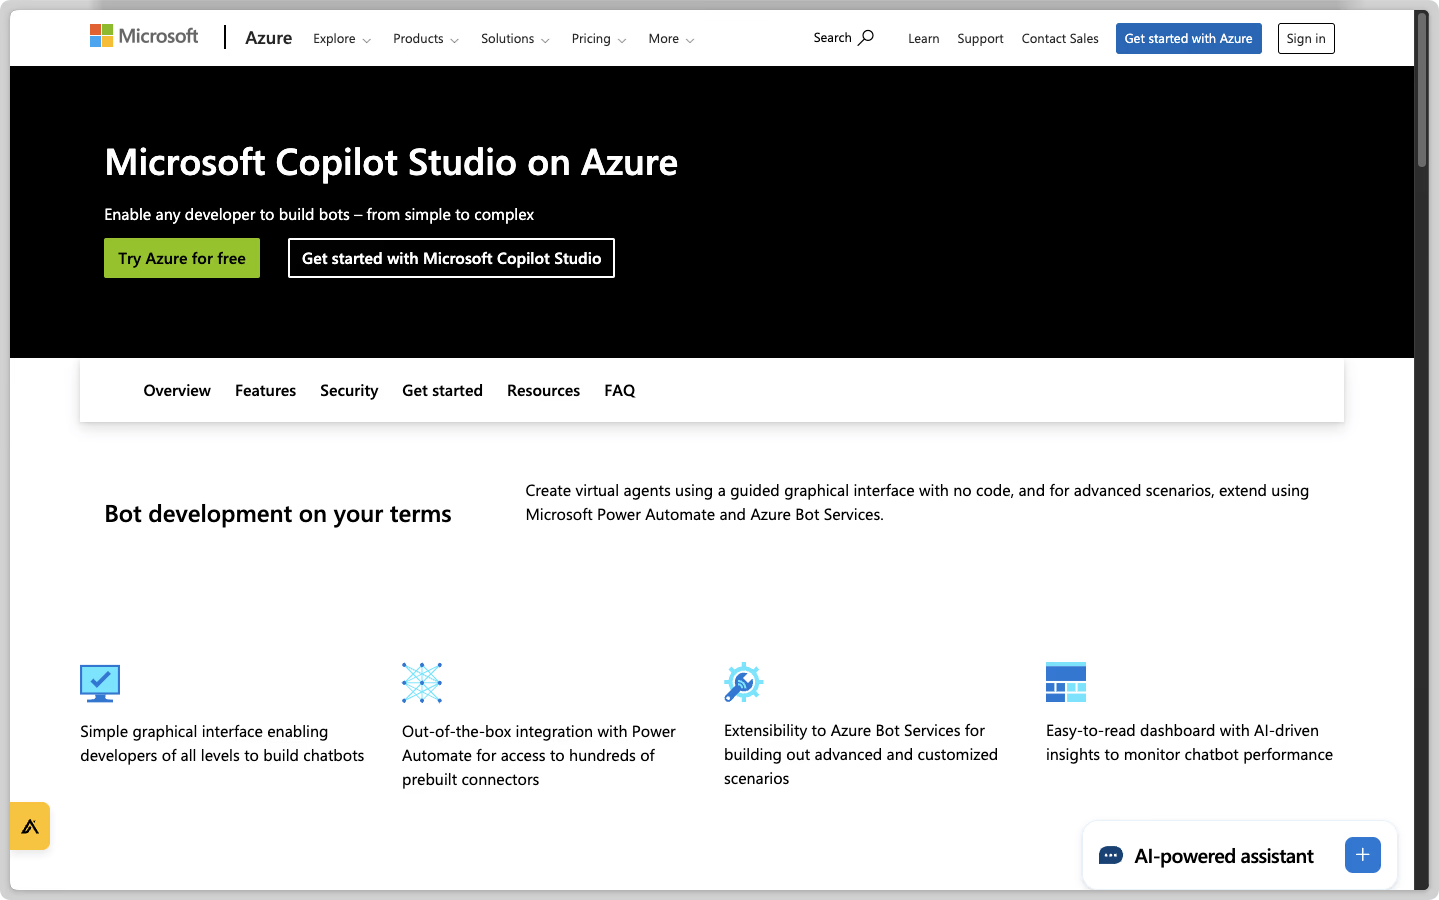Expand the More navigation menu
Viewport: 1439px width, 900px height.
(x=671, y=39)
